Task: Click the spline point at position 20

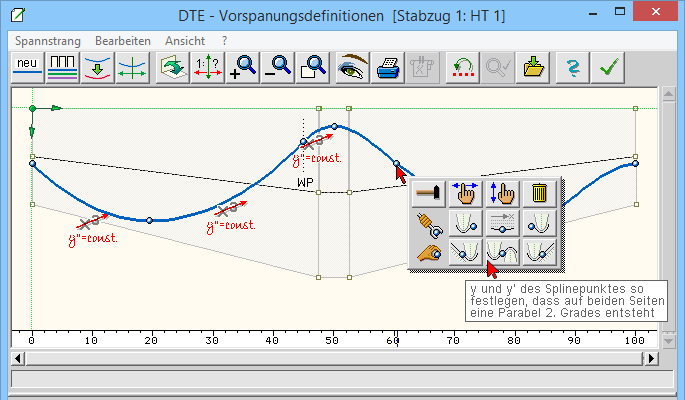Action: [150, 220]
